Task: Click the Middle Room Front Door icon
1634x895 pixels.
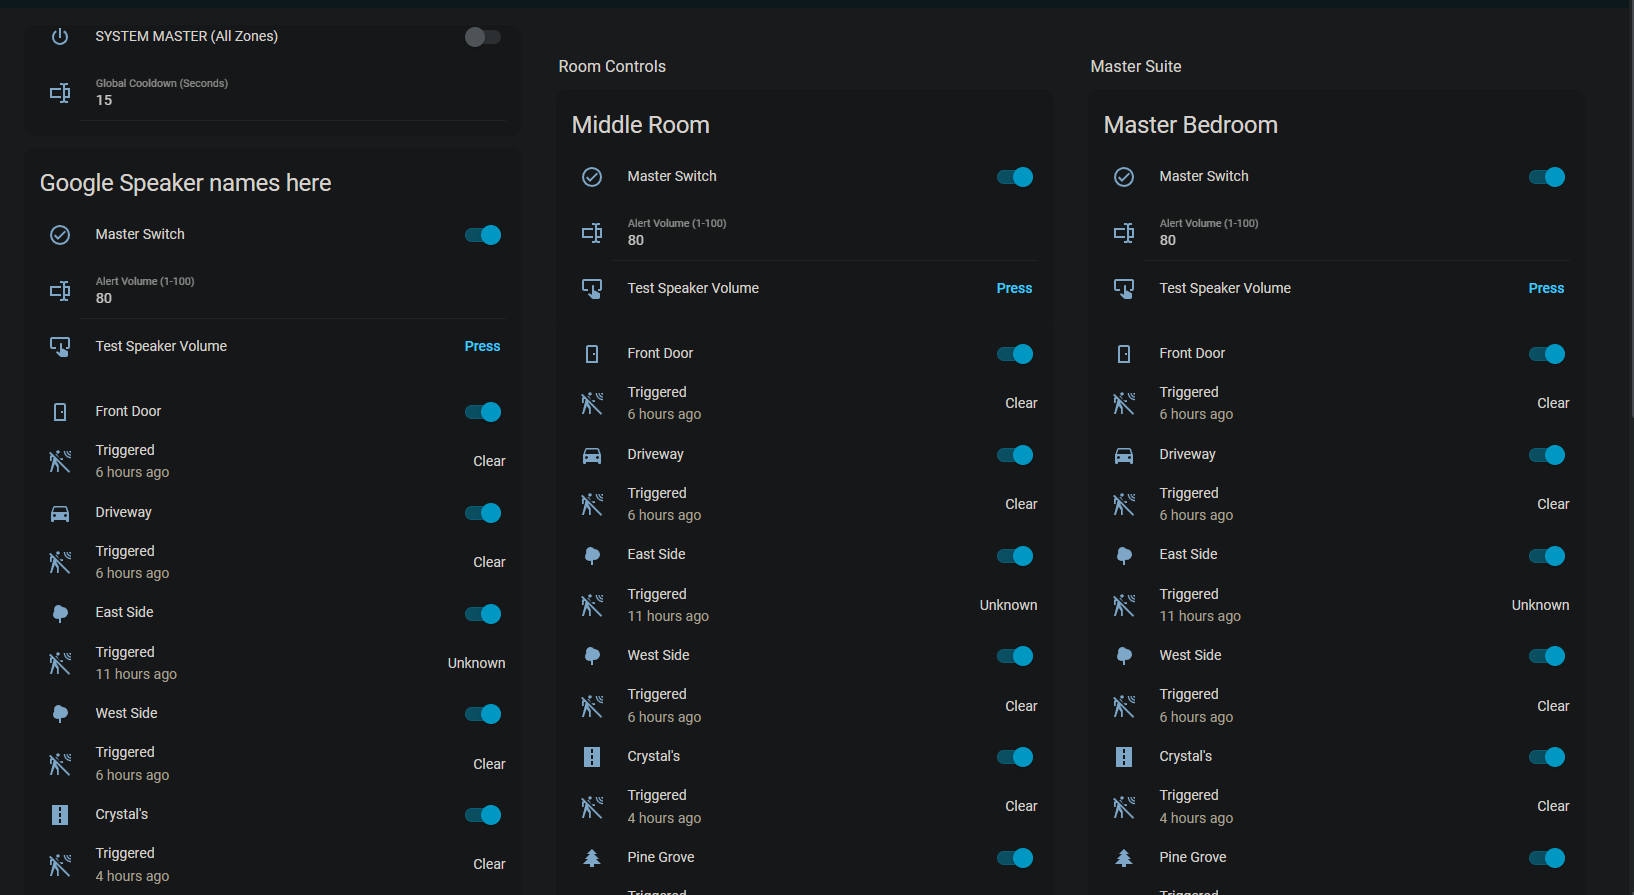Action: tap(592, 354)
